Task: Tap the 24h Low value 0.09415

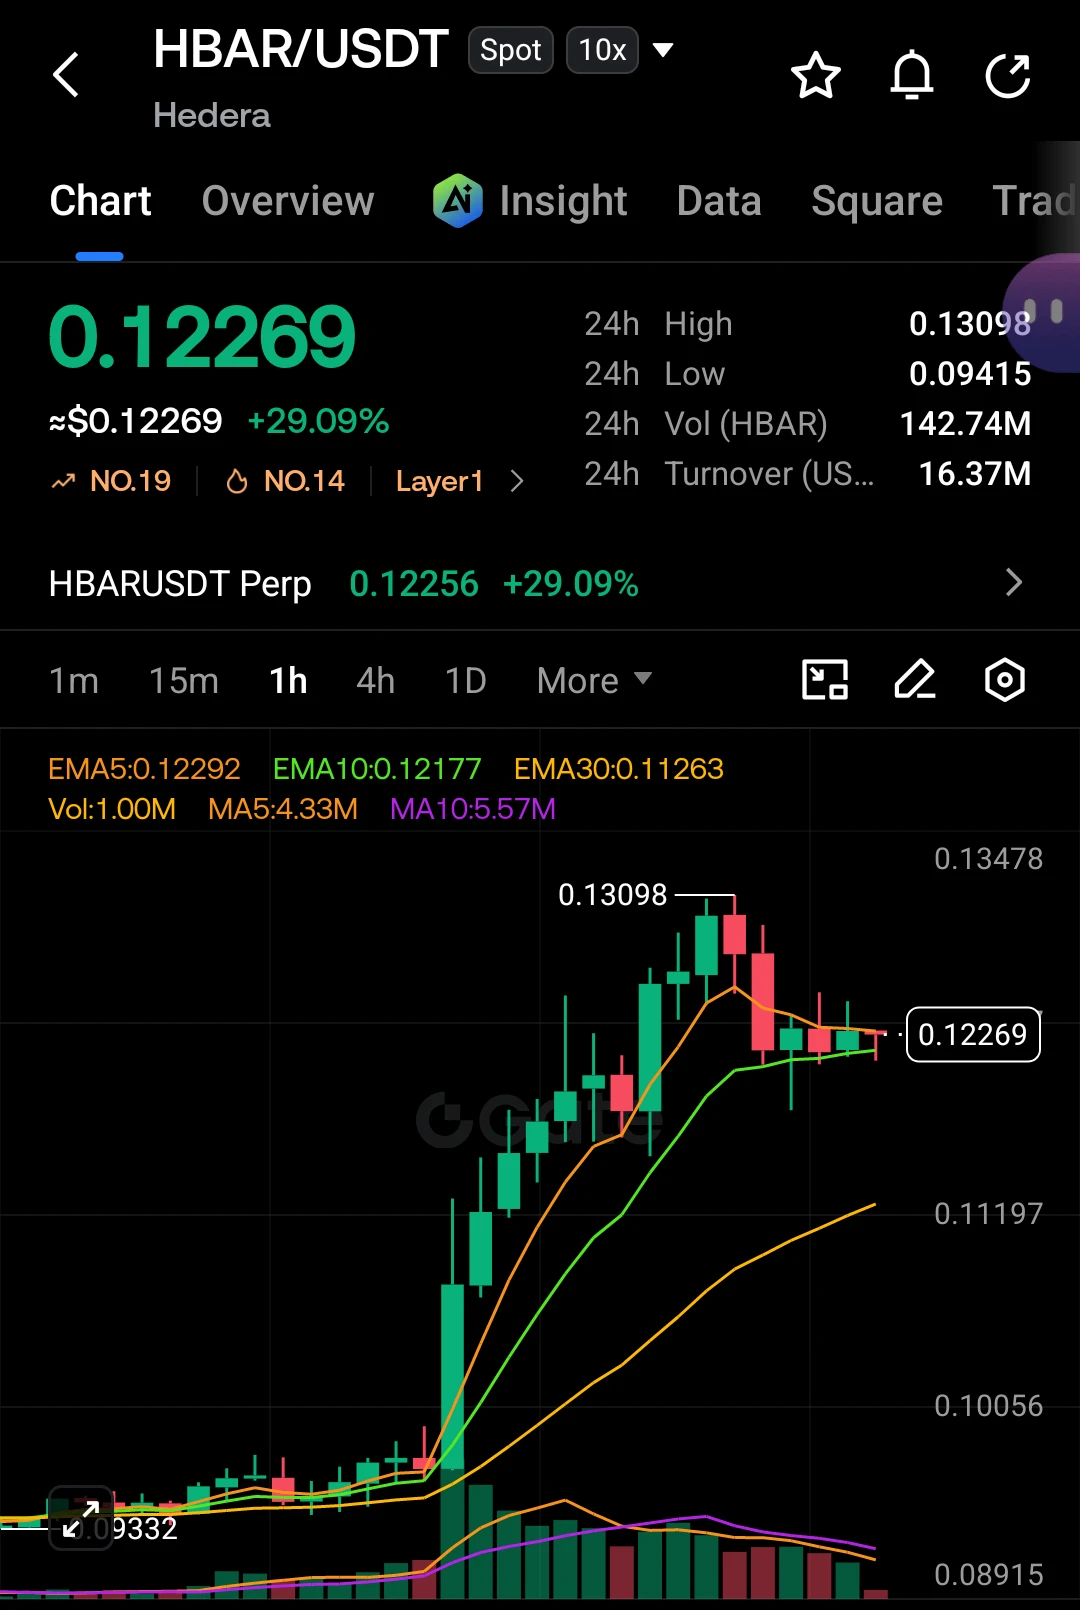Action: click(x=969, y=373)
